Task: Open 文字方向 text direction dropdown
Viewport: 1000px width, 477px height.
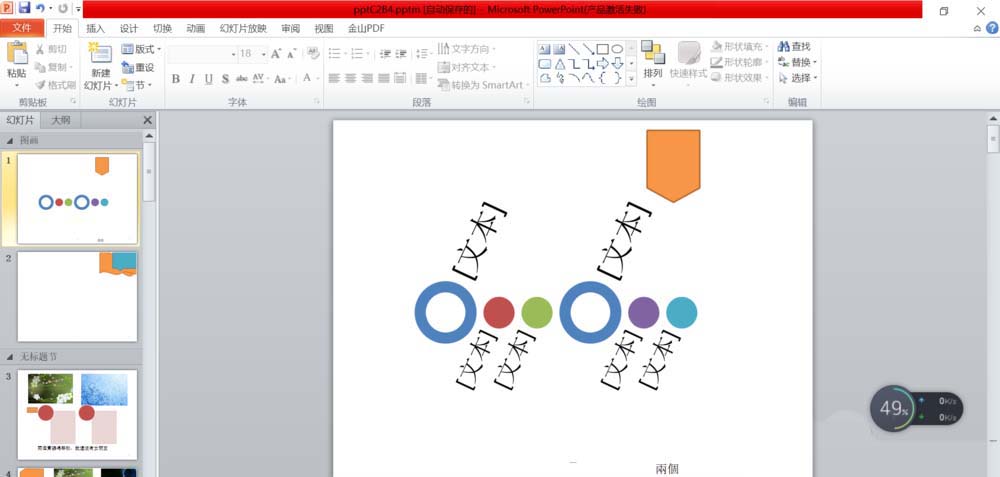Action: [467, 49]
